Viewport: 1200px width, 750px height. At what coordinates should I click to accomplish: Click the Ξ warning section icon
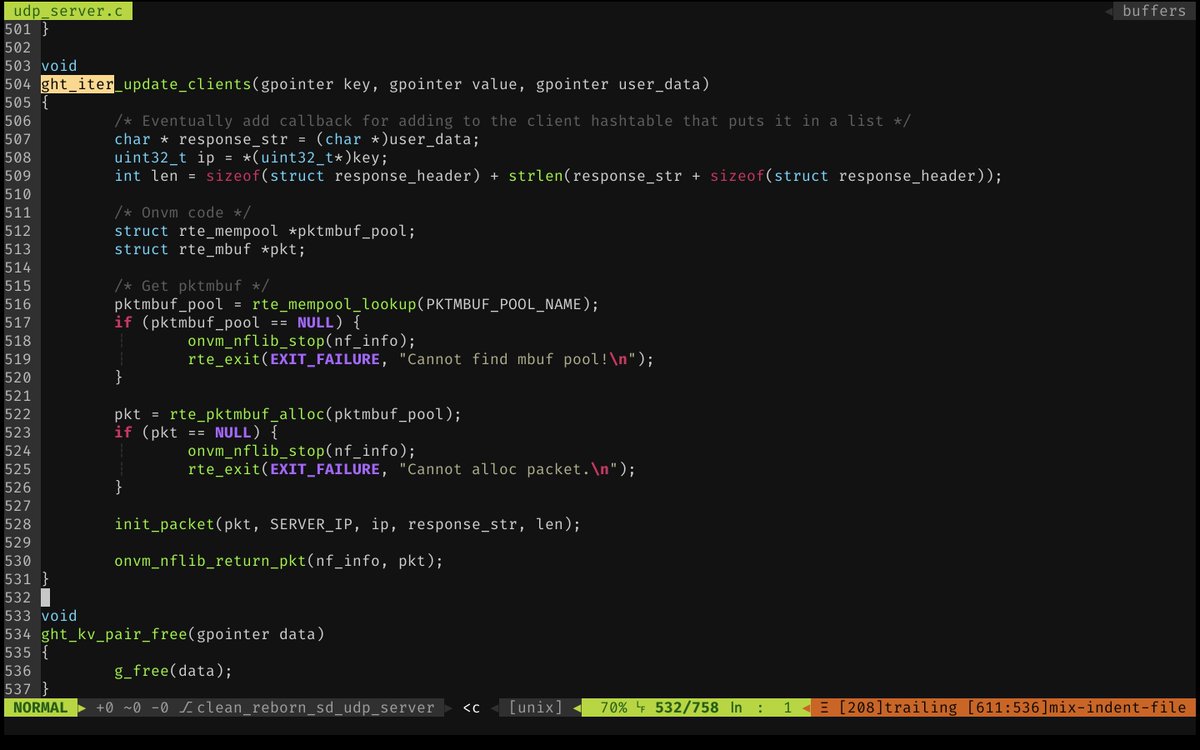(824, 707)
